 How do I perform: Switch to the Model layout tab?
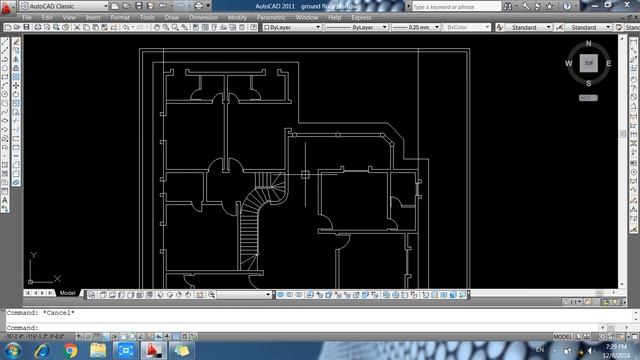[67, 293]
